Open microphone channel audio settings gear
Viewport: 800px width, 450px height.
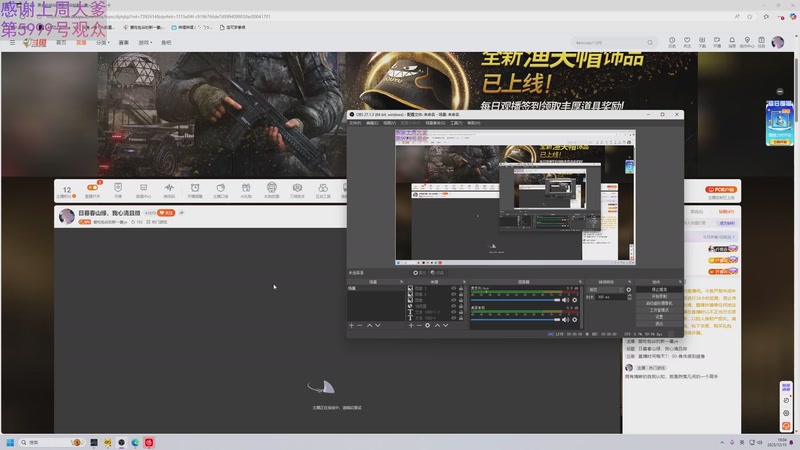pyautogui.click(x=574, y=300)
